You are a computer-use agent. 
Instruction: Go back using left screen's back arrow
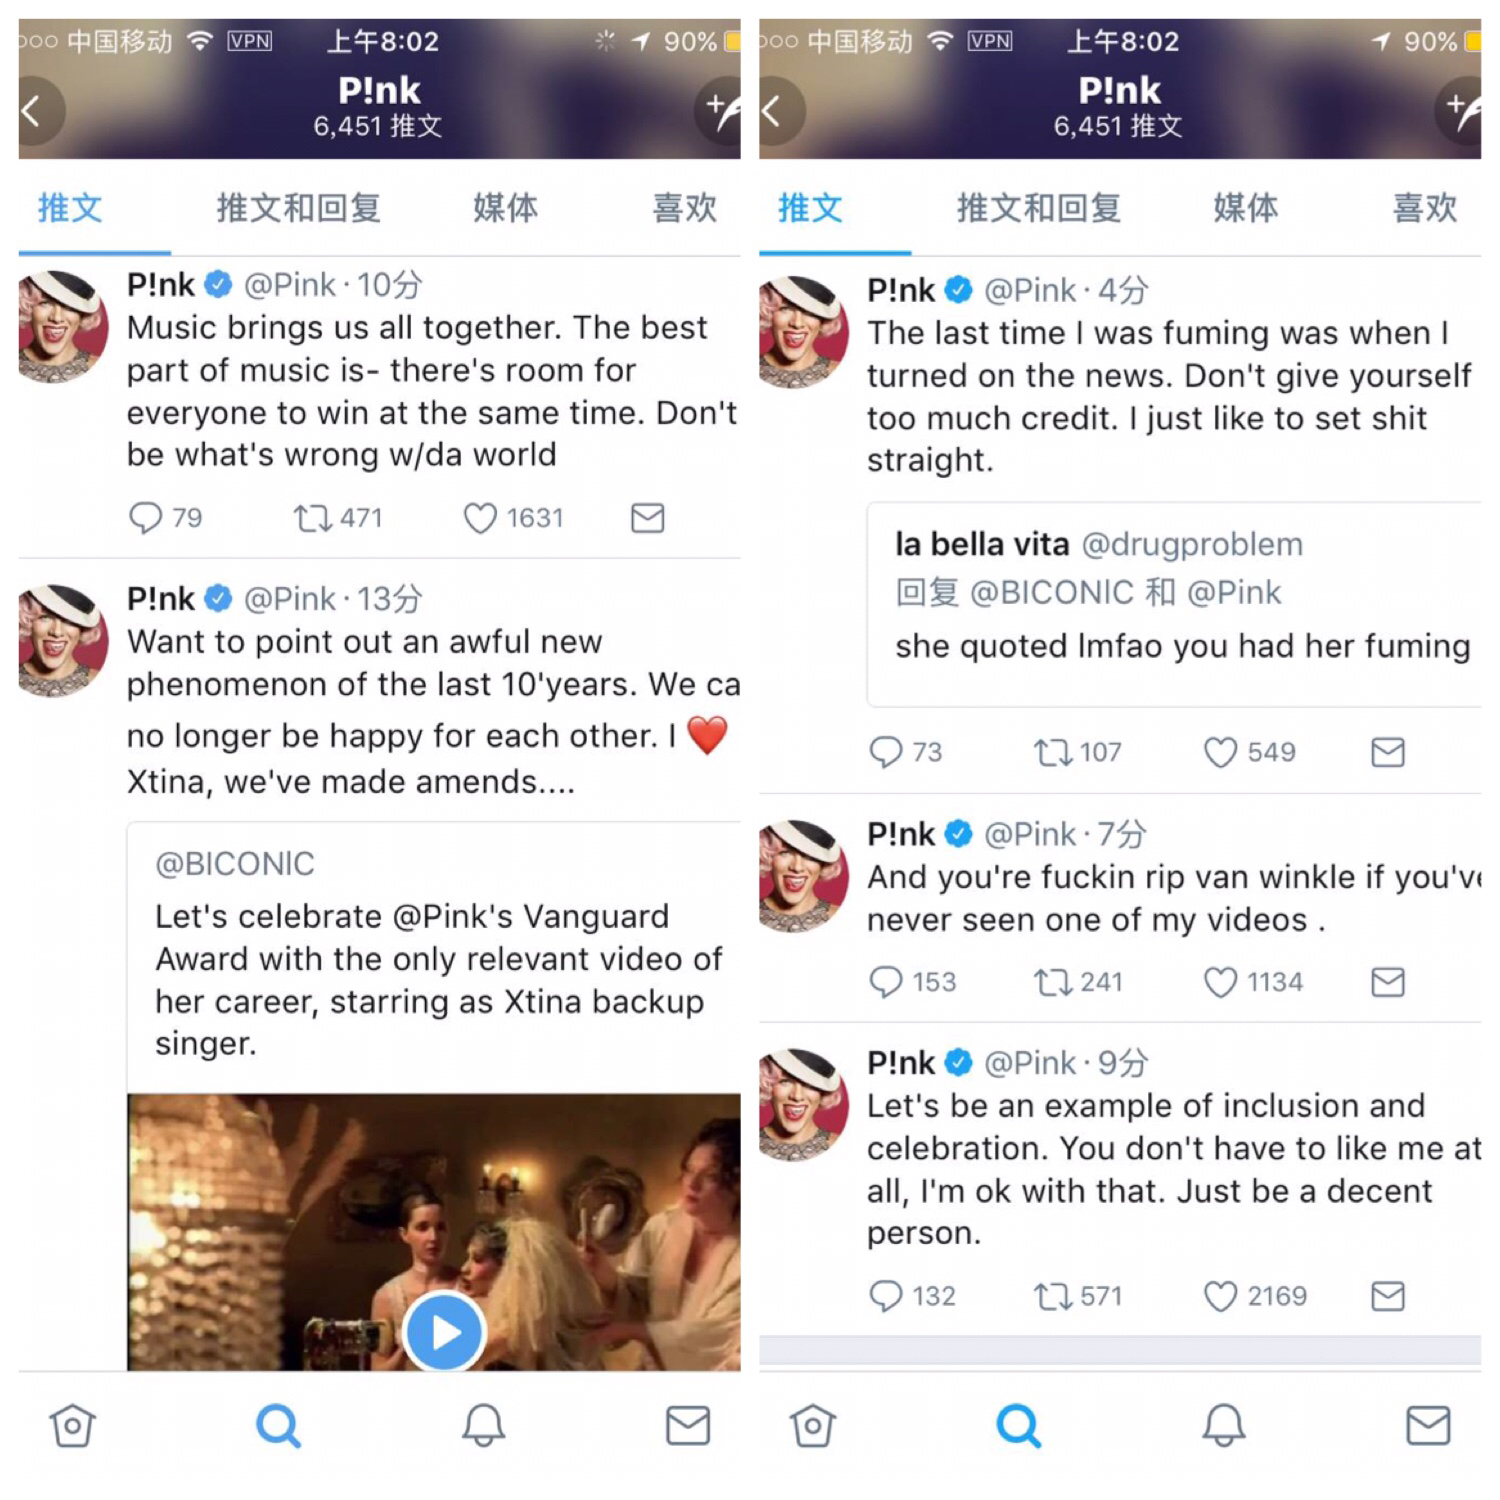coord(41,110)
